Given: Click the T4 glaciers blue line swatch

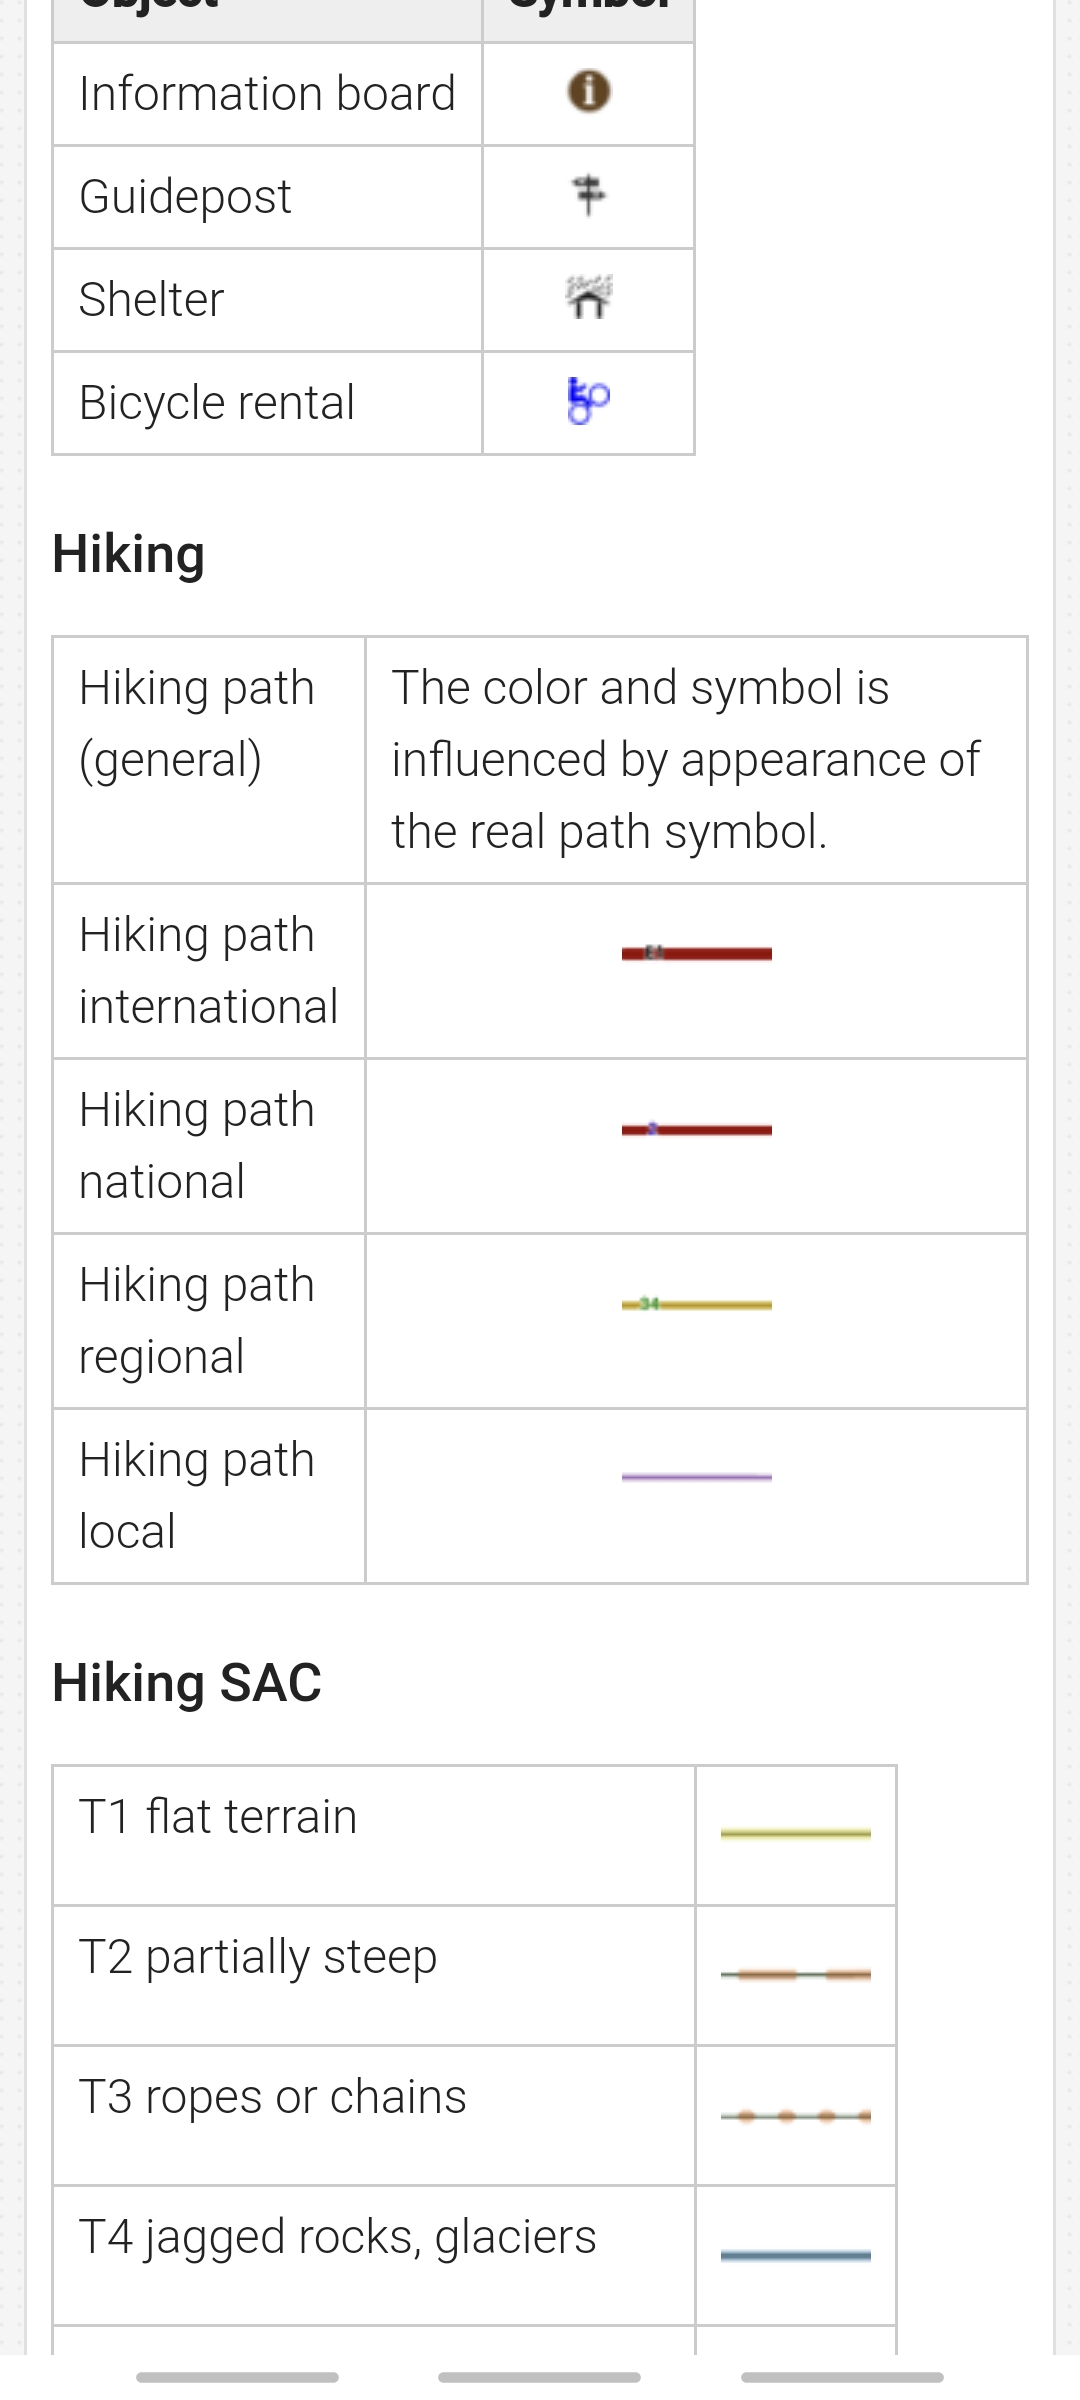Looking at the screenshot, I should click(x=796, y=2256).
